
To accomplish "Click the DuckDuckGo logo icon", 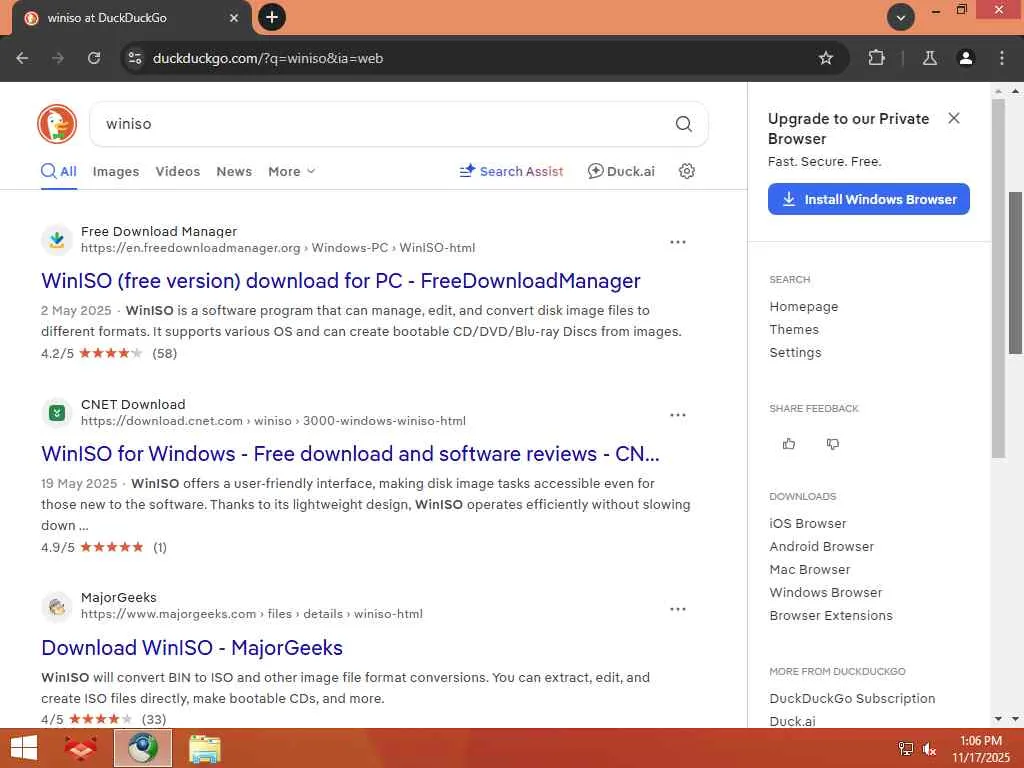I will (57, 123).
